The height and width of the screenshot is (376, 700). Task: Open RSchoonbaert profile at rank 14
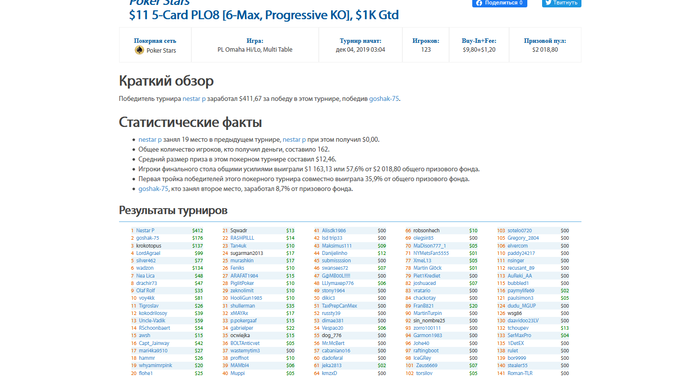point(154,328)
